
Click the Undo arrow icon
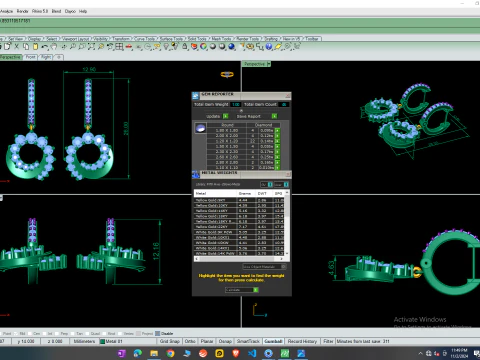point(44,47)
